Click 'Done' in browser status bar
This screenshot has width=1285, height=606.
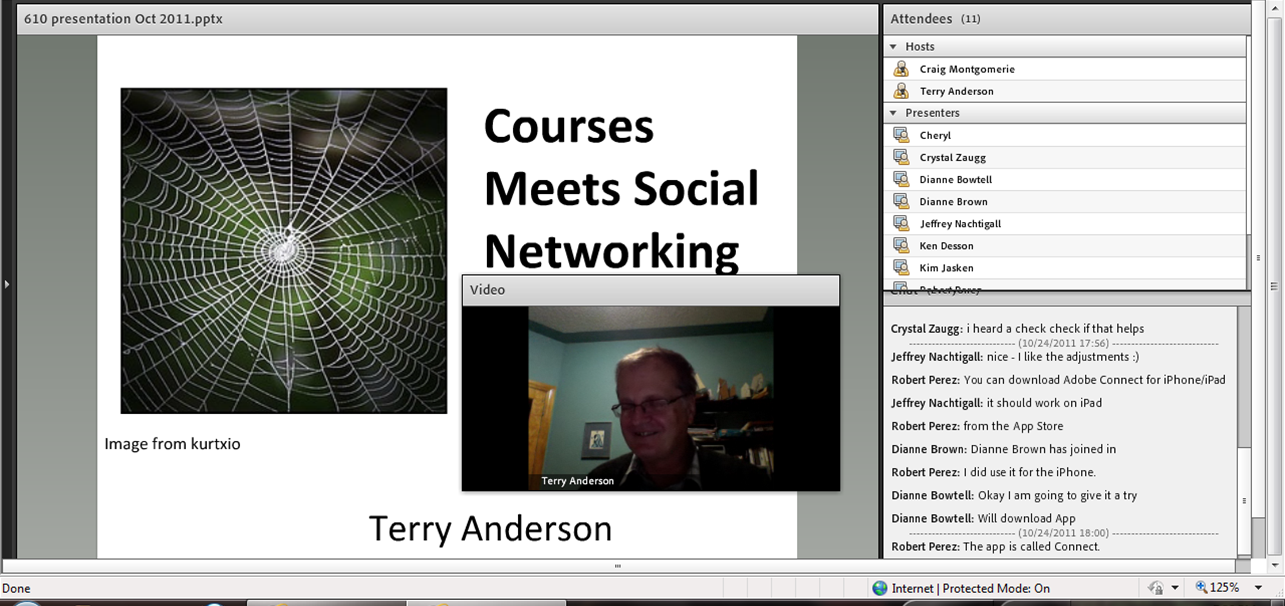[17, 589]
